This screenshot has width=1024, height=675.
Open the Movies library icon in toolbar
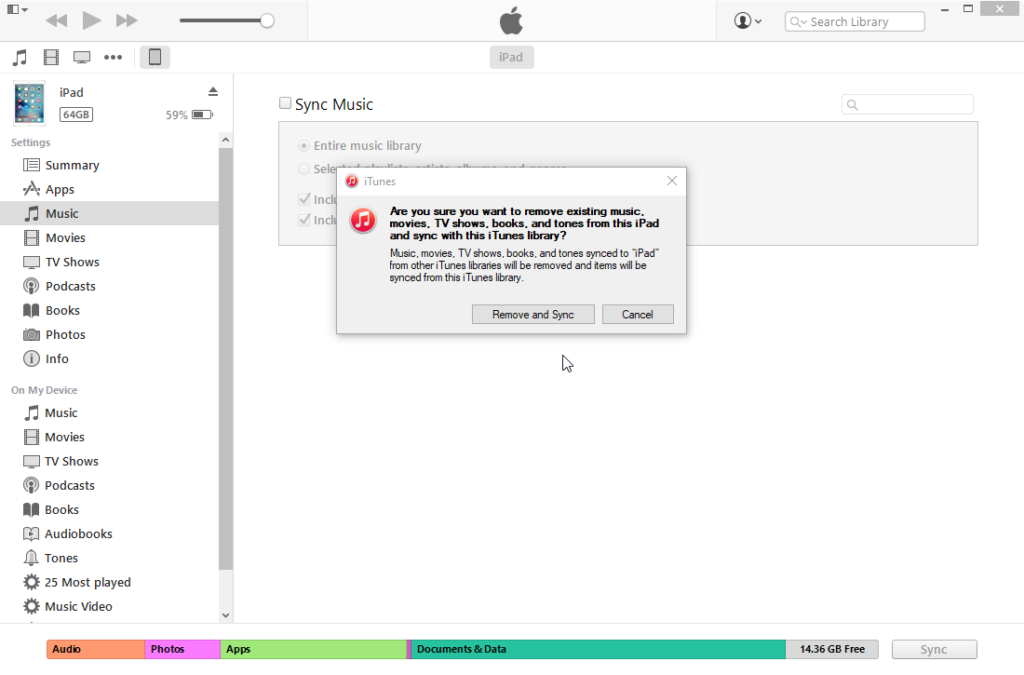click(x=51, y=57)
